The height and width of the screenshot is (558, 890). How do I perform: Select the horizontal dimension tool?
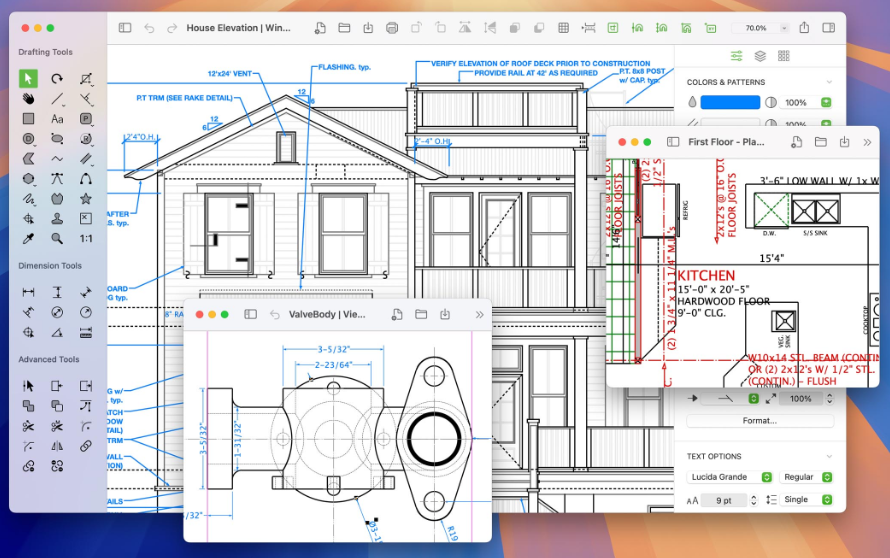(x=28, y=292)
